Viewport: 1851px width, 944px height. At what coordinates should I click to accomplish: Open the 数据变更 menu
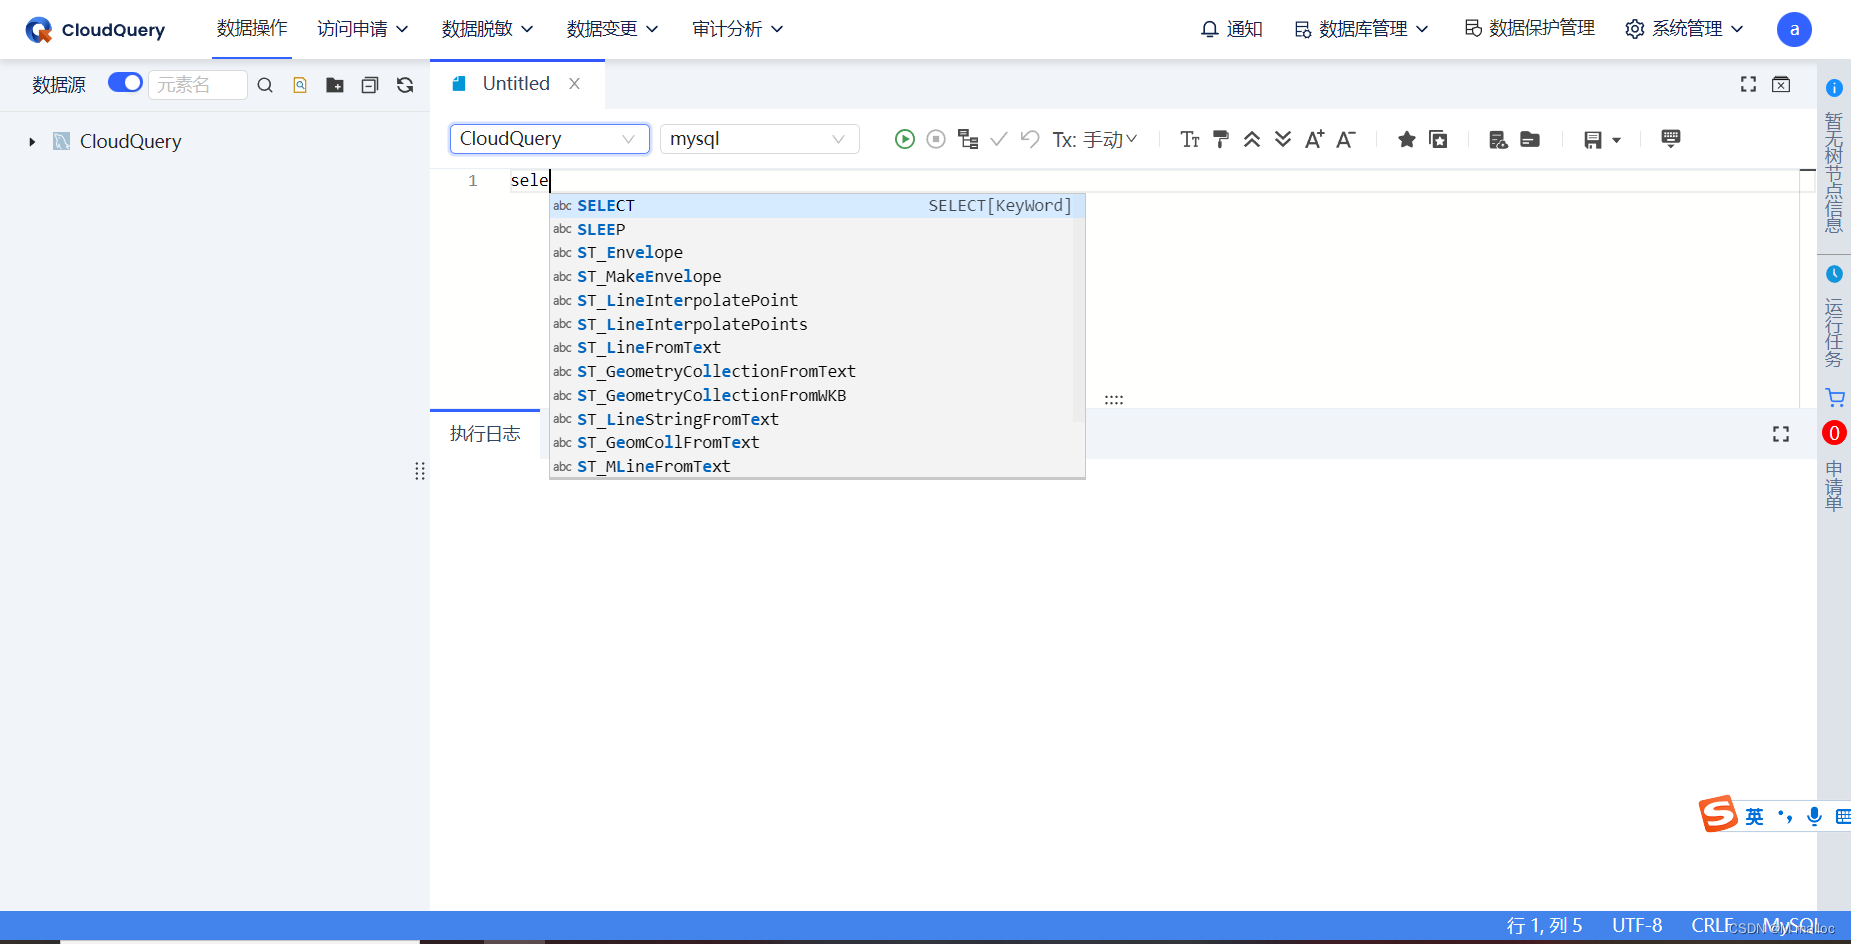click(x=613, y=29)
